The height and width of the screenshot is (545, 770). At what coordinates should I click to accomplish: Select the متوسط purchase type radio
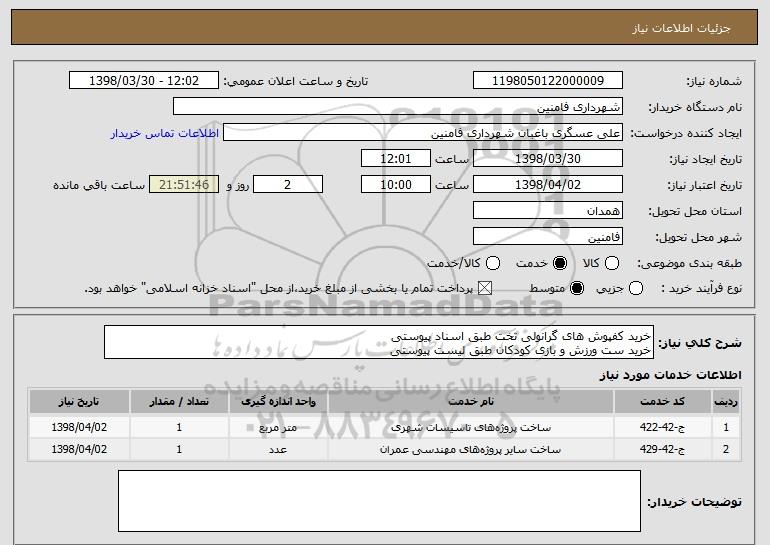577,288
